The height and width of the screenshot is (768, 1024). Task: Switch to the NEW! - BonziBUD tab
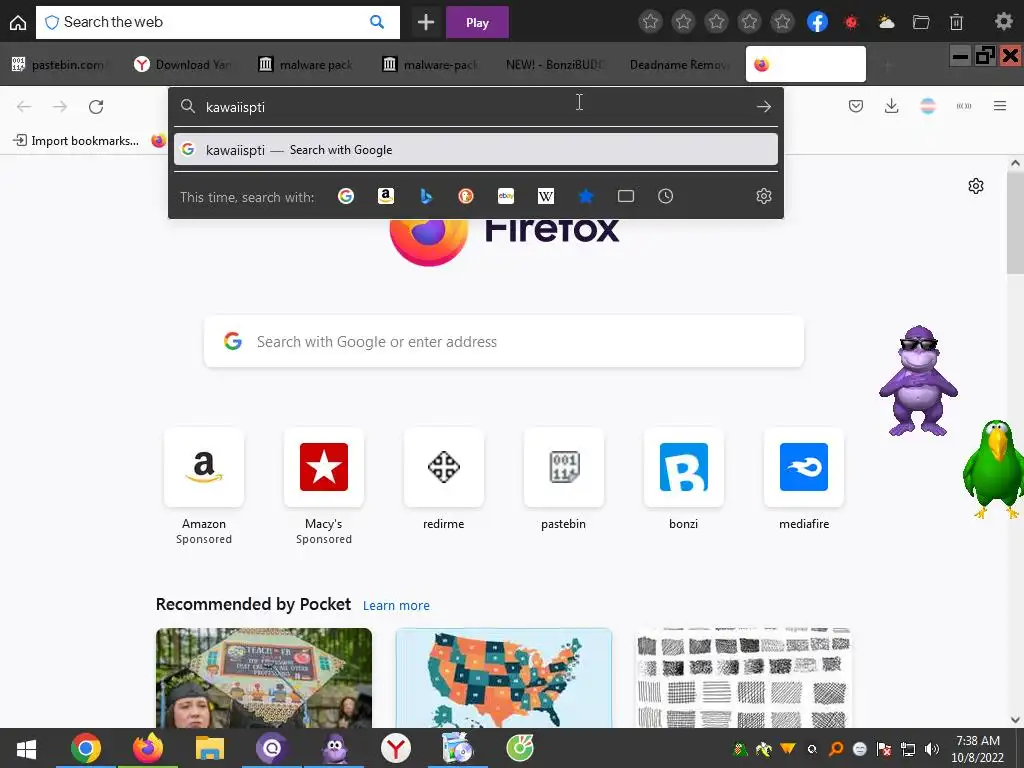(x=554, y=64)
